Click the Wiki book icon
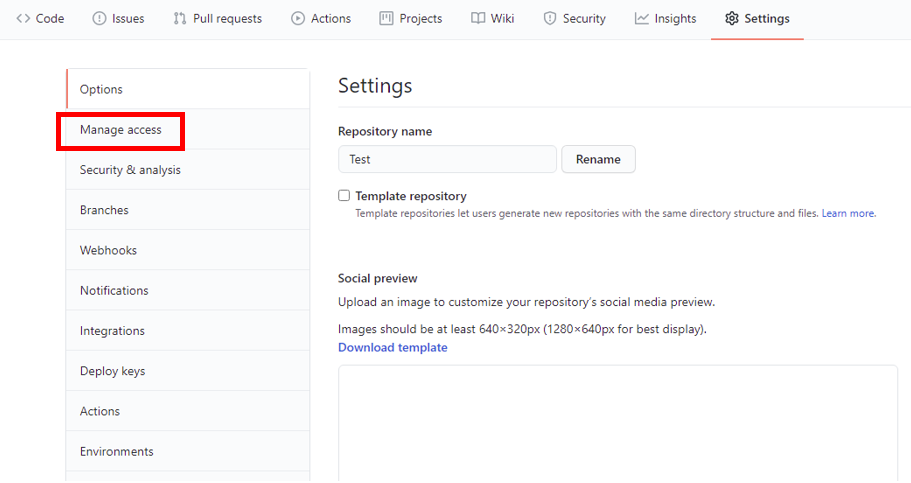The width and height of the screenshot is (911, 483). [478, 19]
